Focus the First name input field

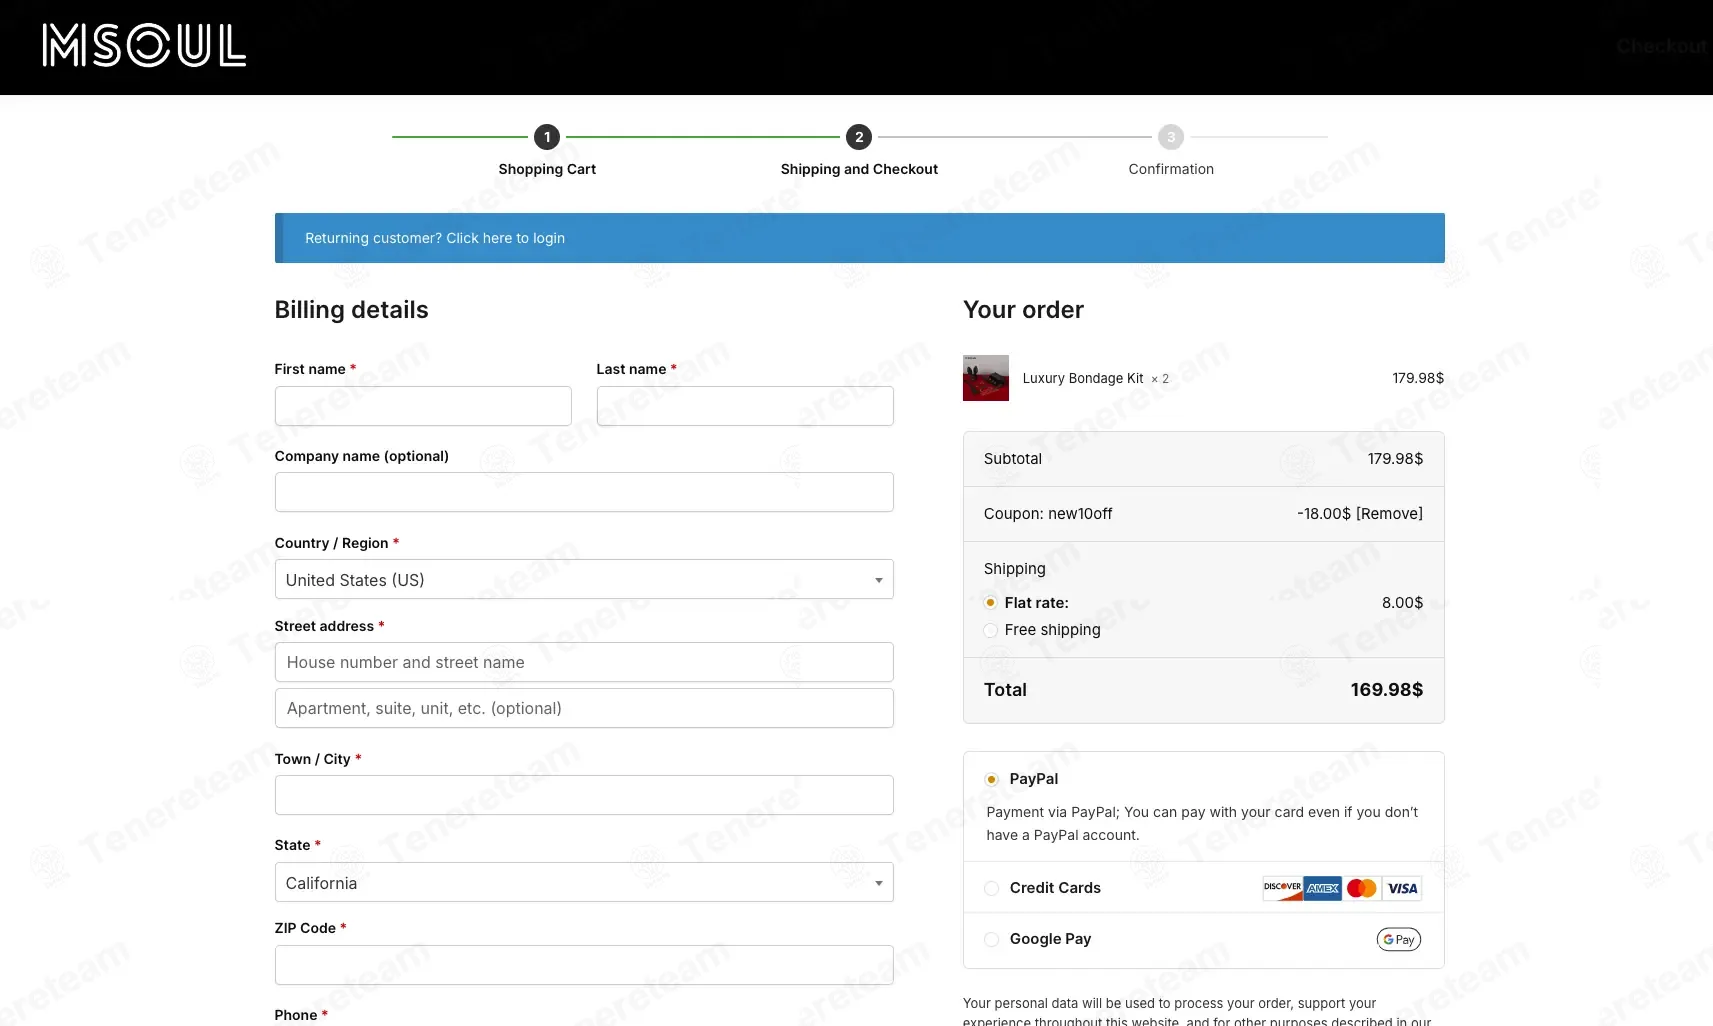click(423, 406)
